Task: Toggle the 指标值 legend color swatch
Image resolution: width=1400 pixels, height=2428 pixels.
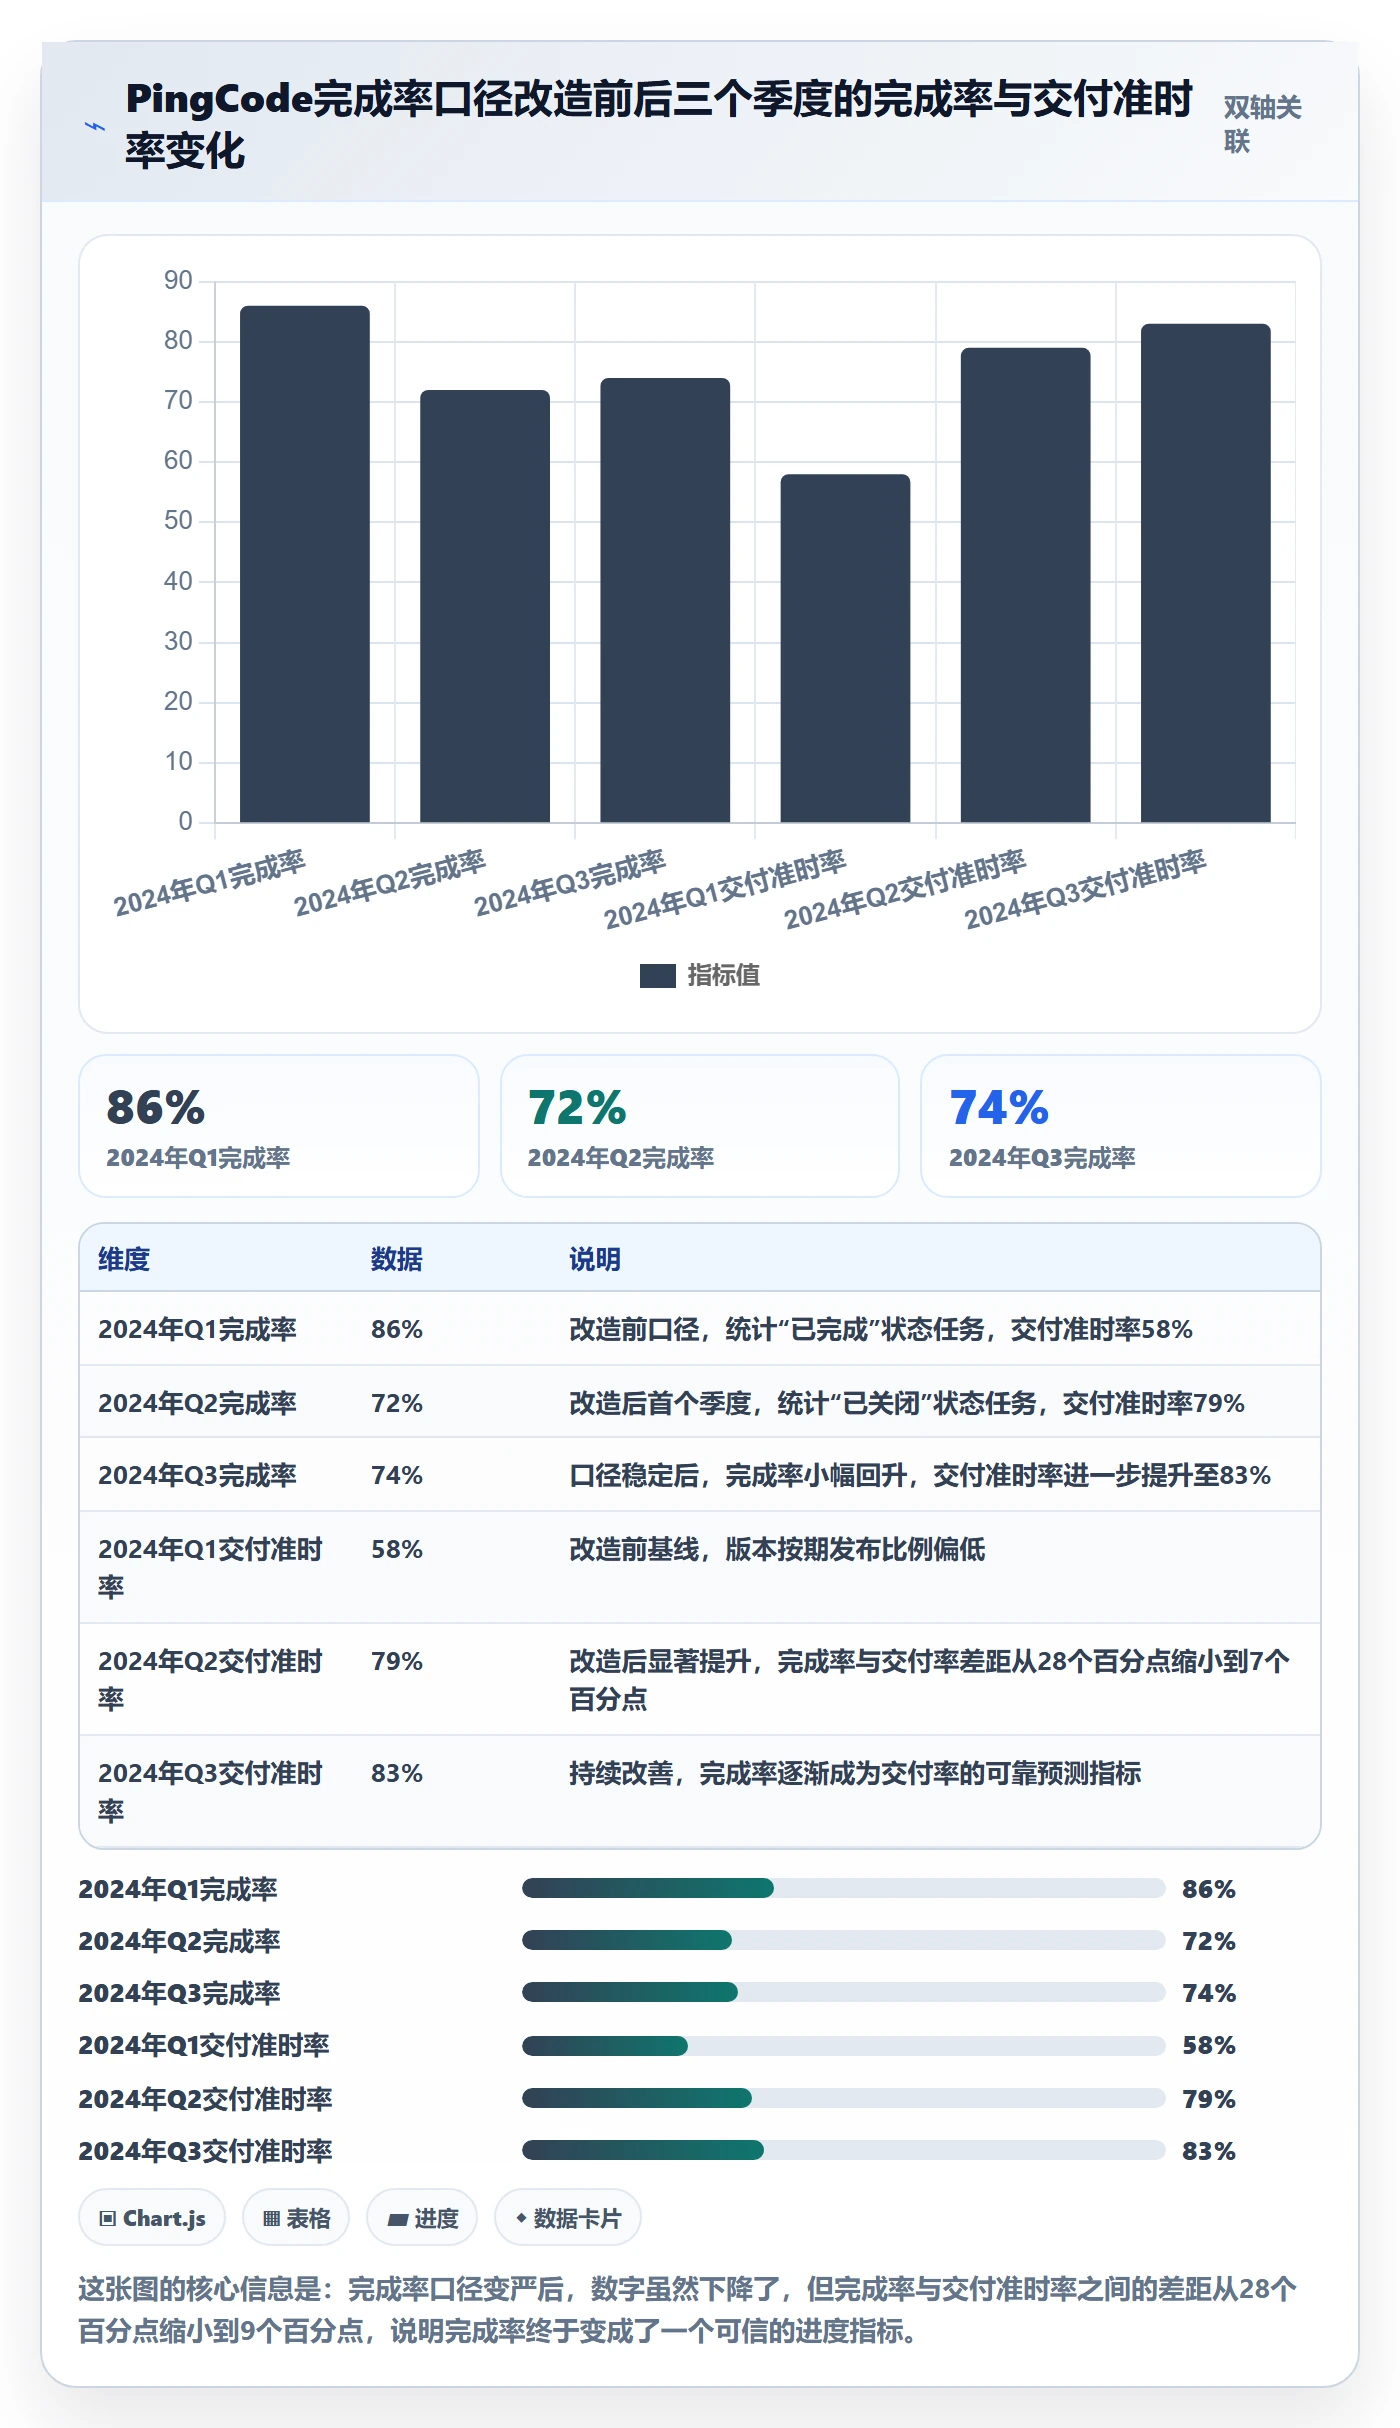Action: click(x=658, y=975)
